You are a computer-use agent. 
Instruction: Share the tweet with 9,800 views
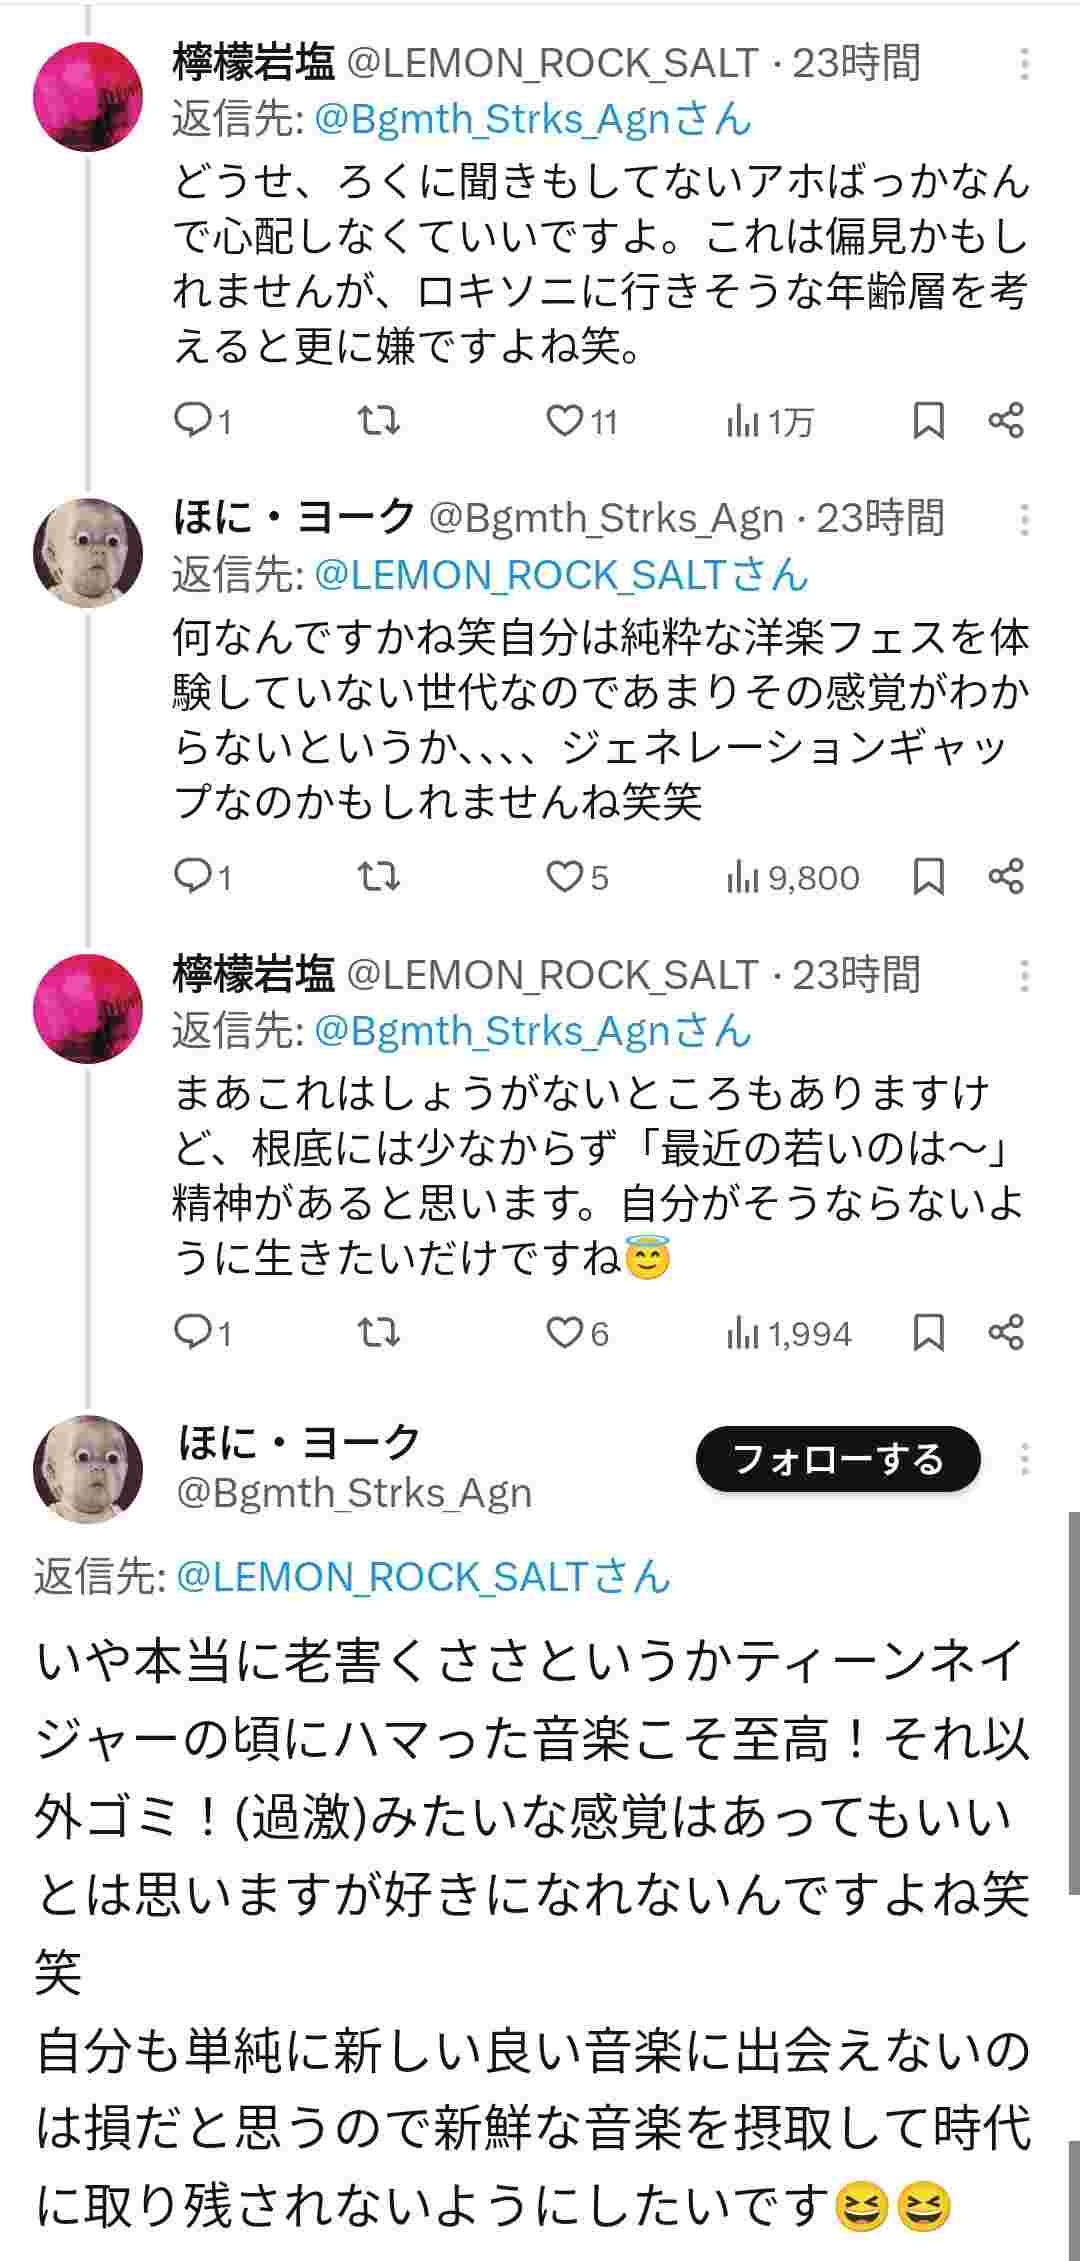coord(1006,877)
